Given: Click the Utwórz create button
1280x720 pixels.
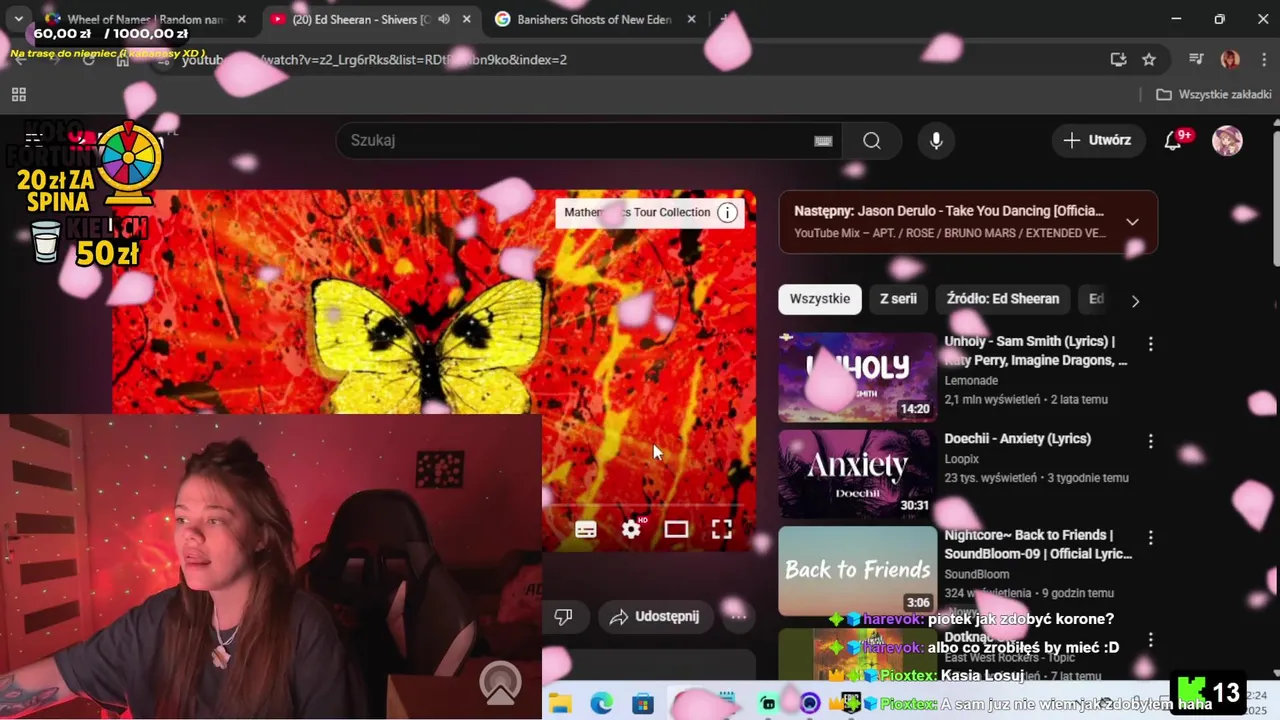Looking at the screenshot, I should pyautogui.click(x=1097, y=140).
